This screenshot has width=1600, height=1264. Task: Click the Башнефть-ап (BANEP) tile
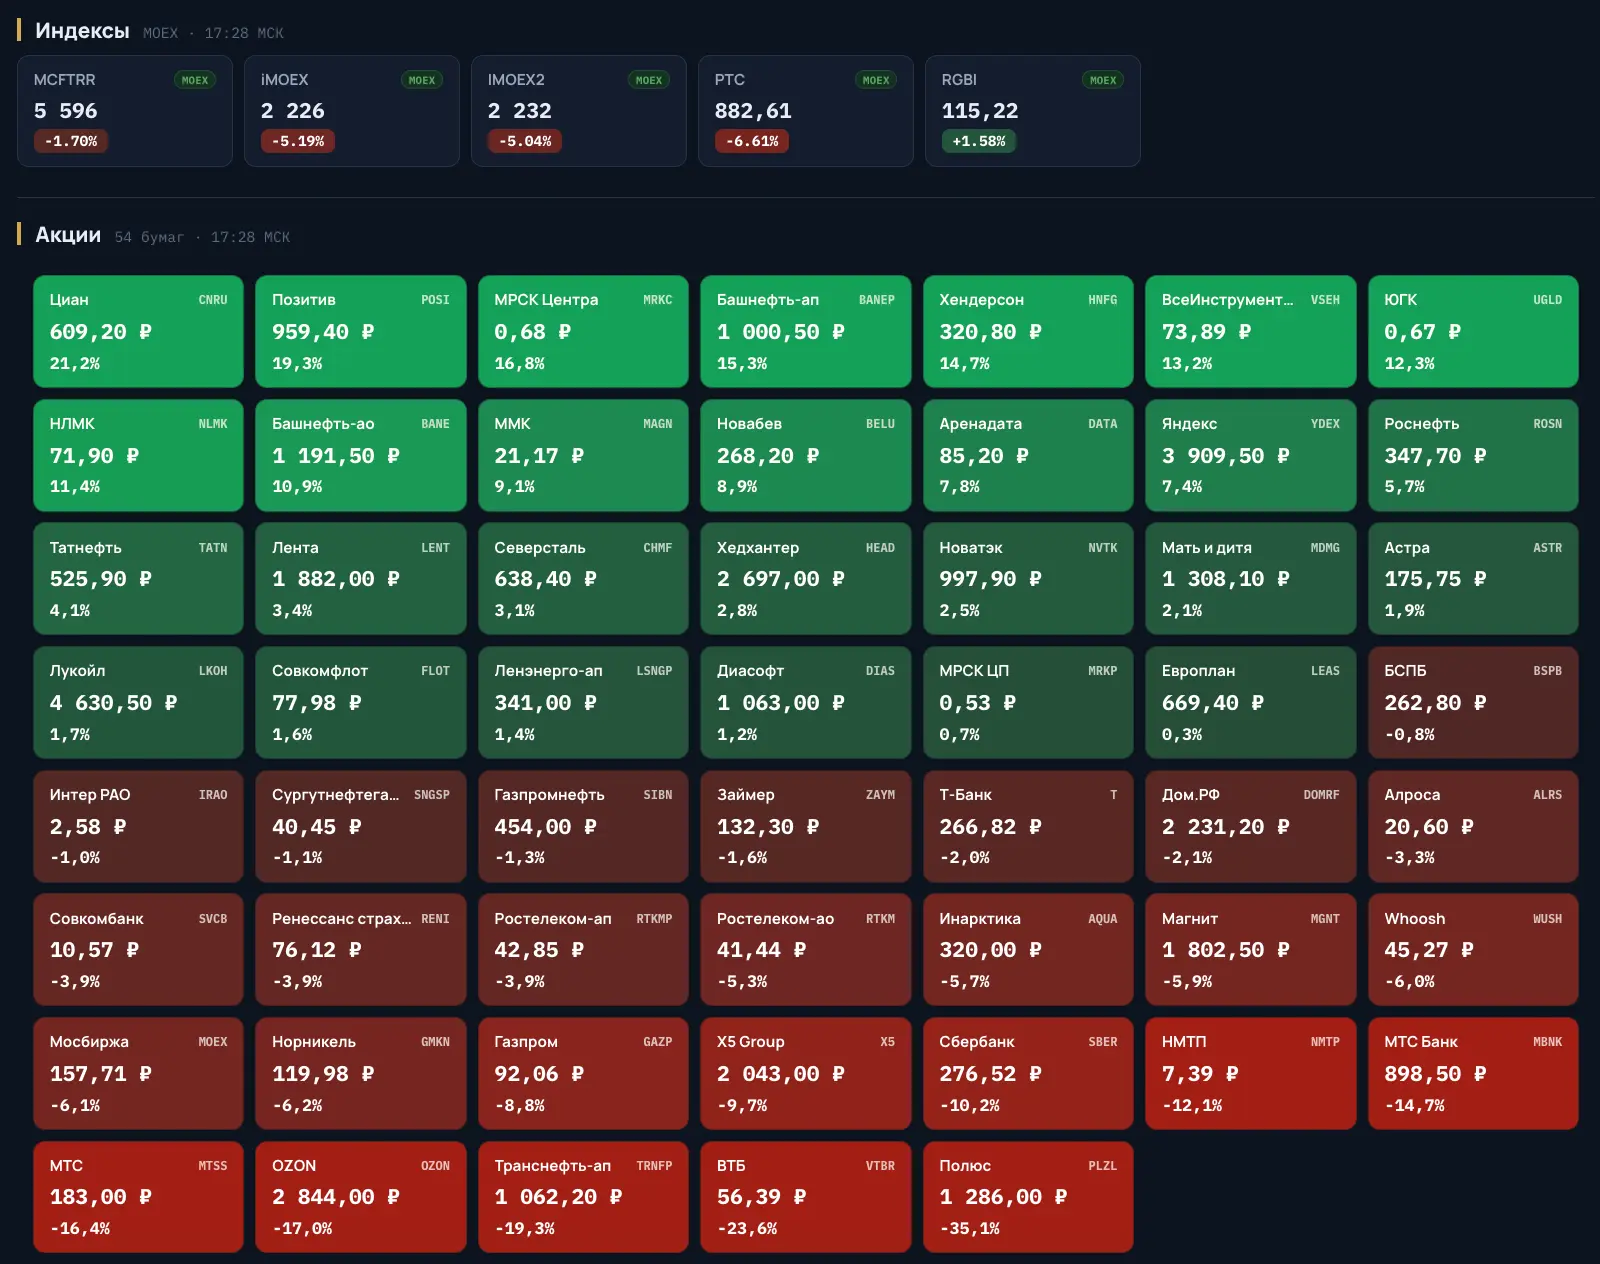coord(806,331)
